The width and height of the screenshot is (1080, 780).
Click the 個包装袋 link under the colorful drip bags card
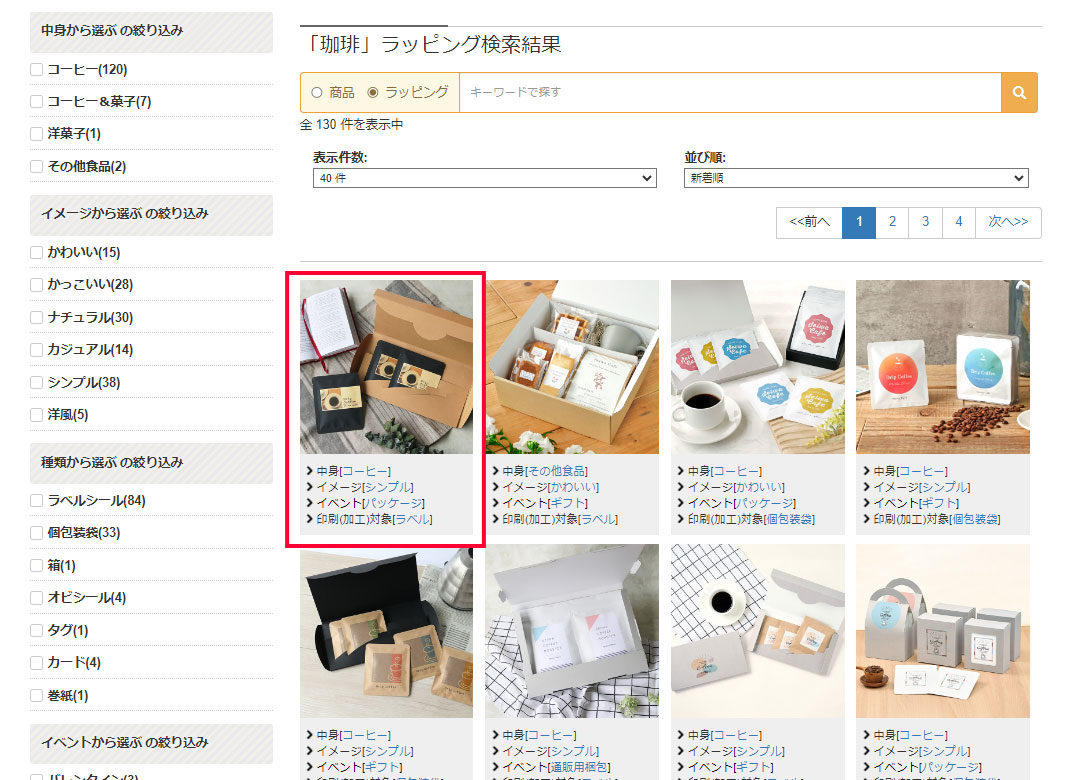click(x=789, y=520)
